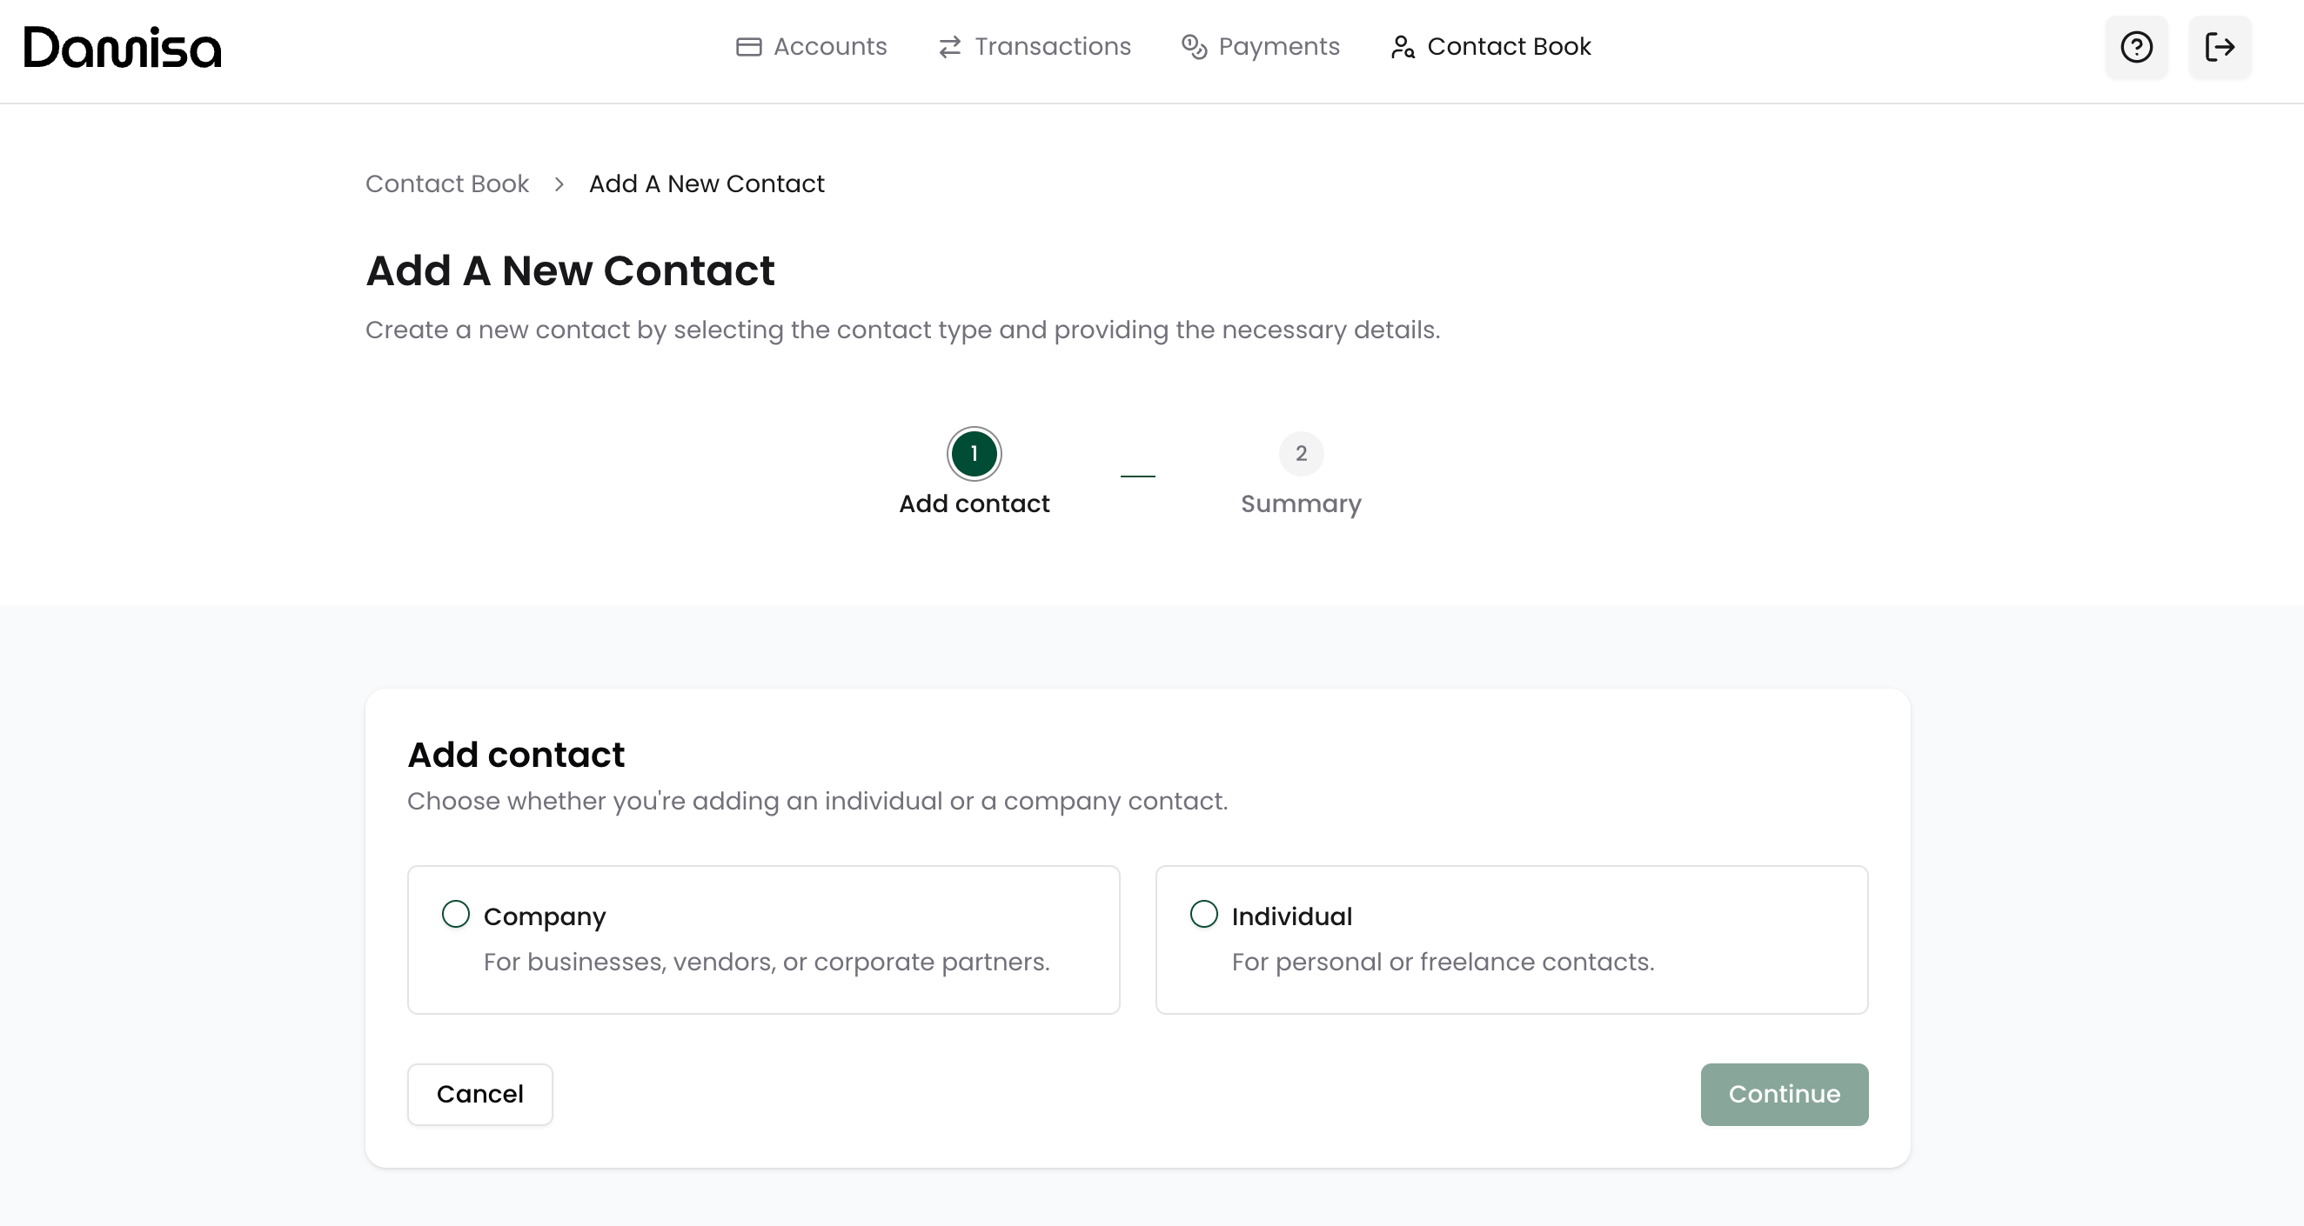Click the Contact Book breadcrumb link
The width and height of the screenshot is (2304, 1226).
coord(447,184)
